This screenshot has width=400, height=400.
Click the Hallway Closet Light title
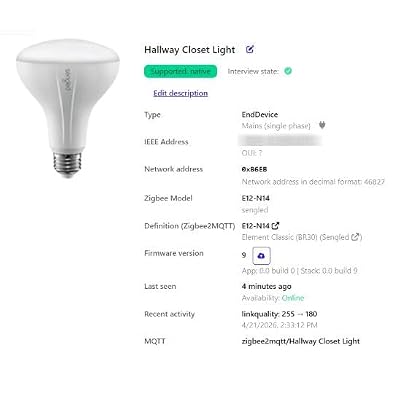pos(190,50)
